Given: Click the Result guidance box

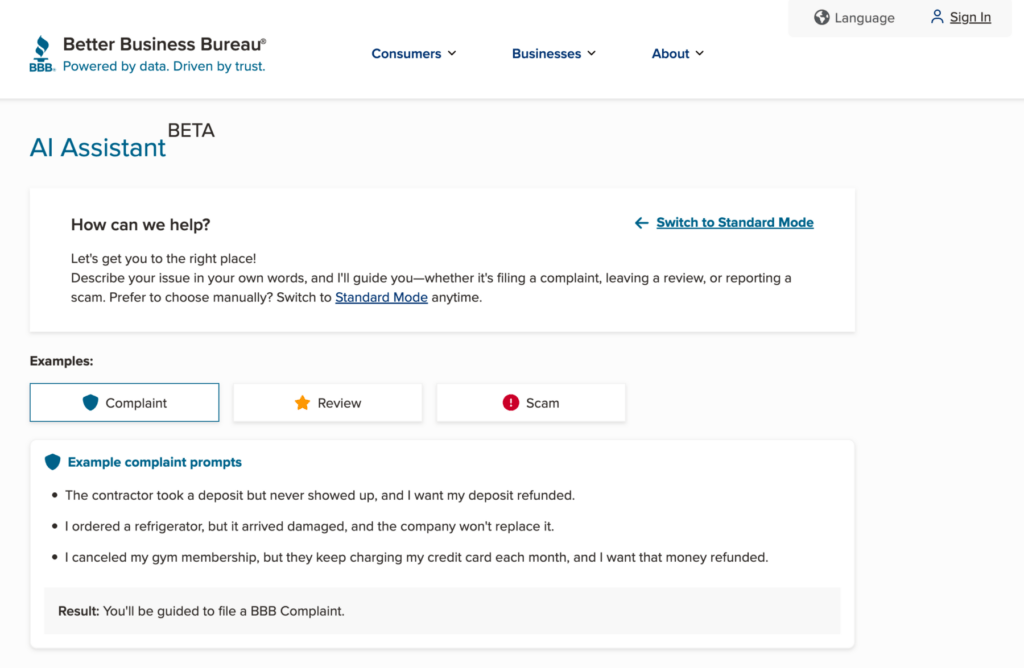Looking at the screenshot, I should click(442, 610).
